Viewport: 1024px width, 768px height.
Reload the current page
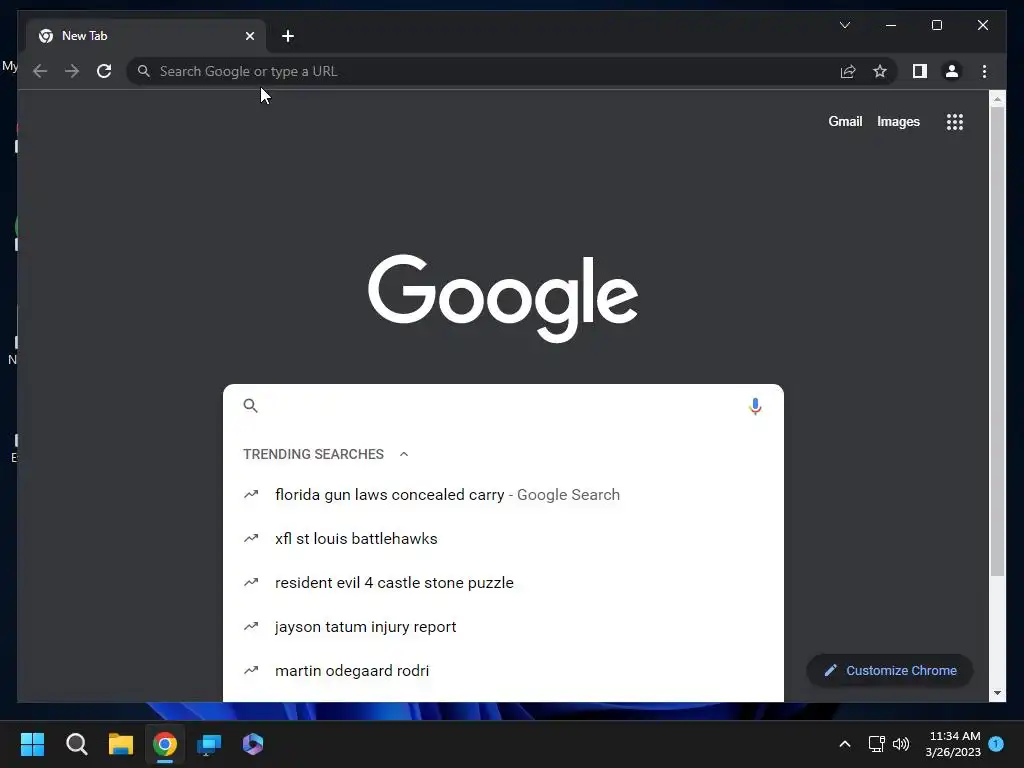[104, 71]
